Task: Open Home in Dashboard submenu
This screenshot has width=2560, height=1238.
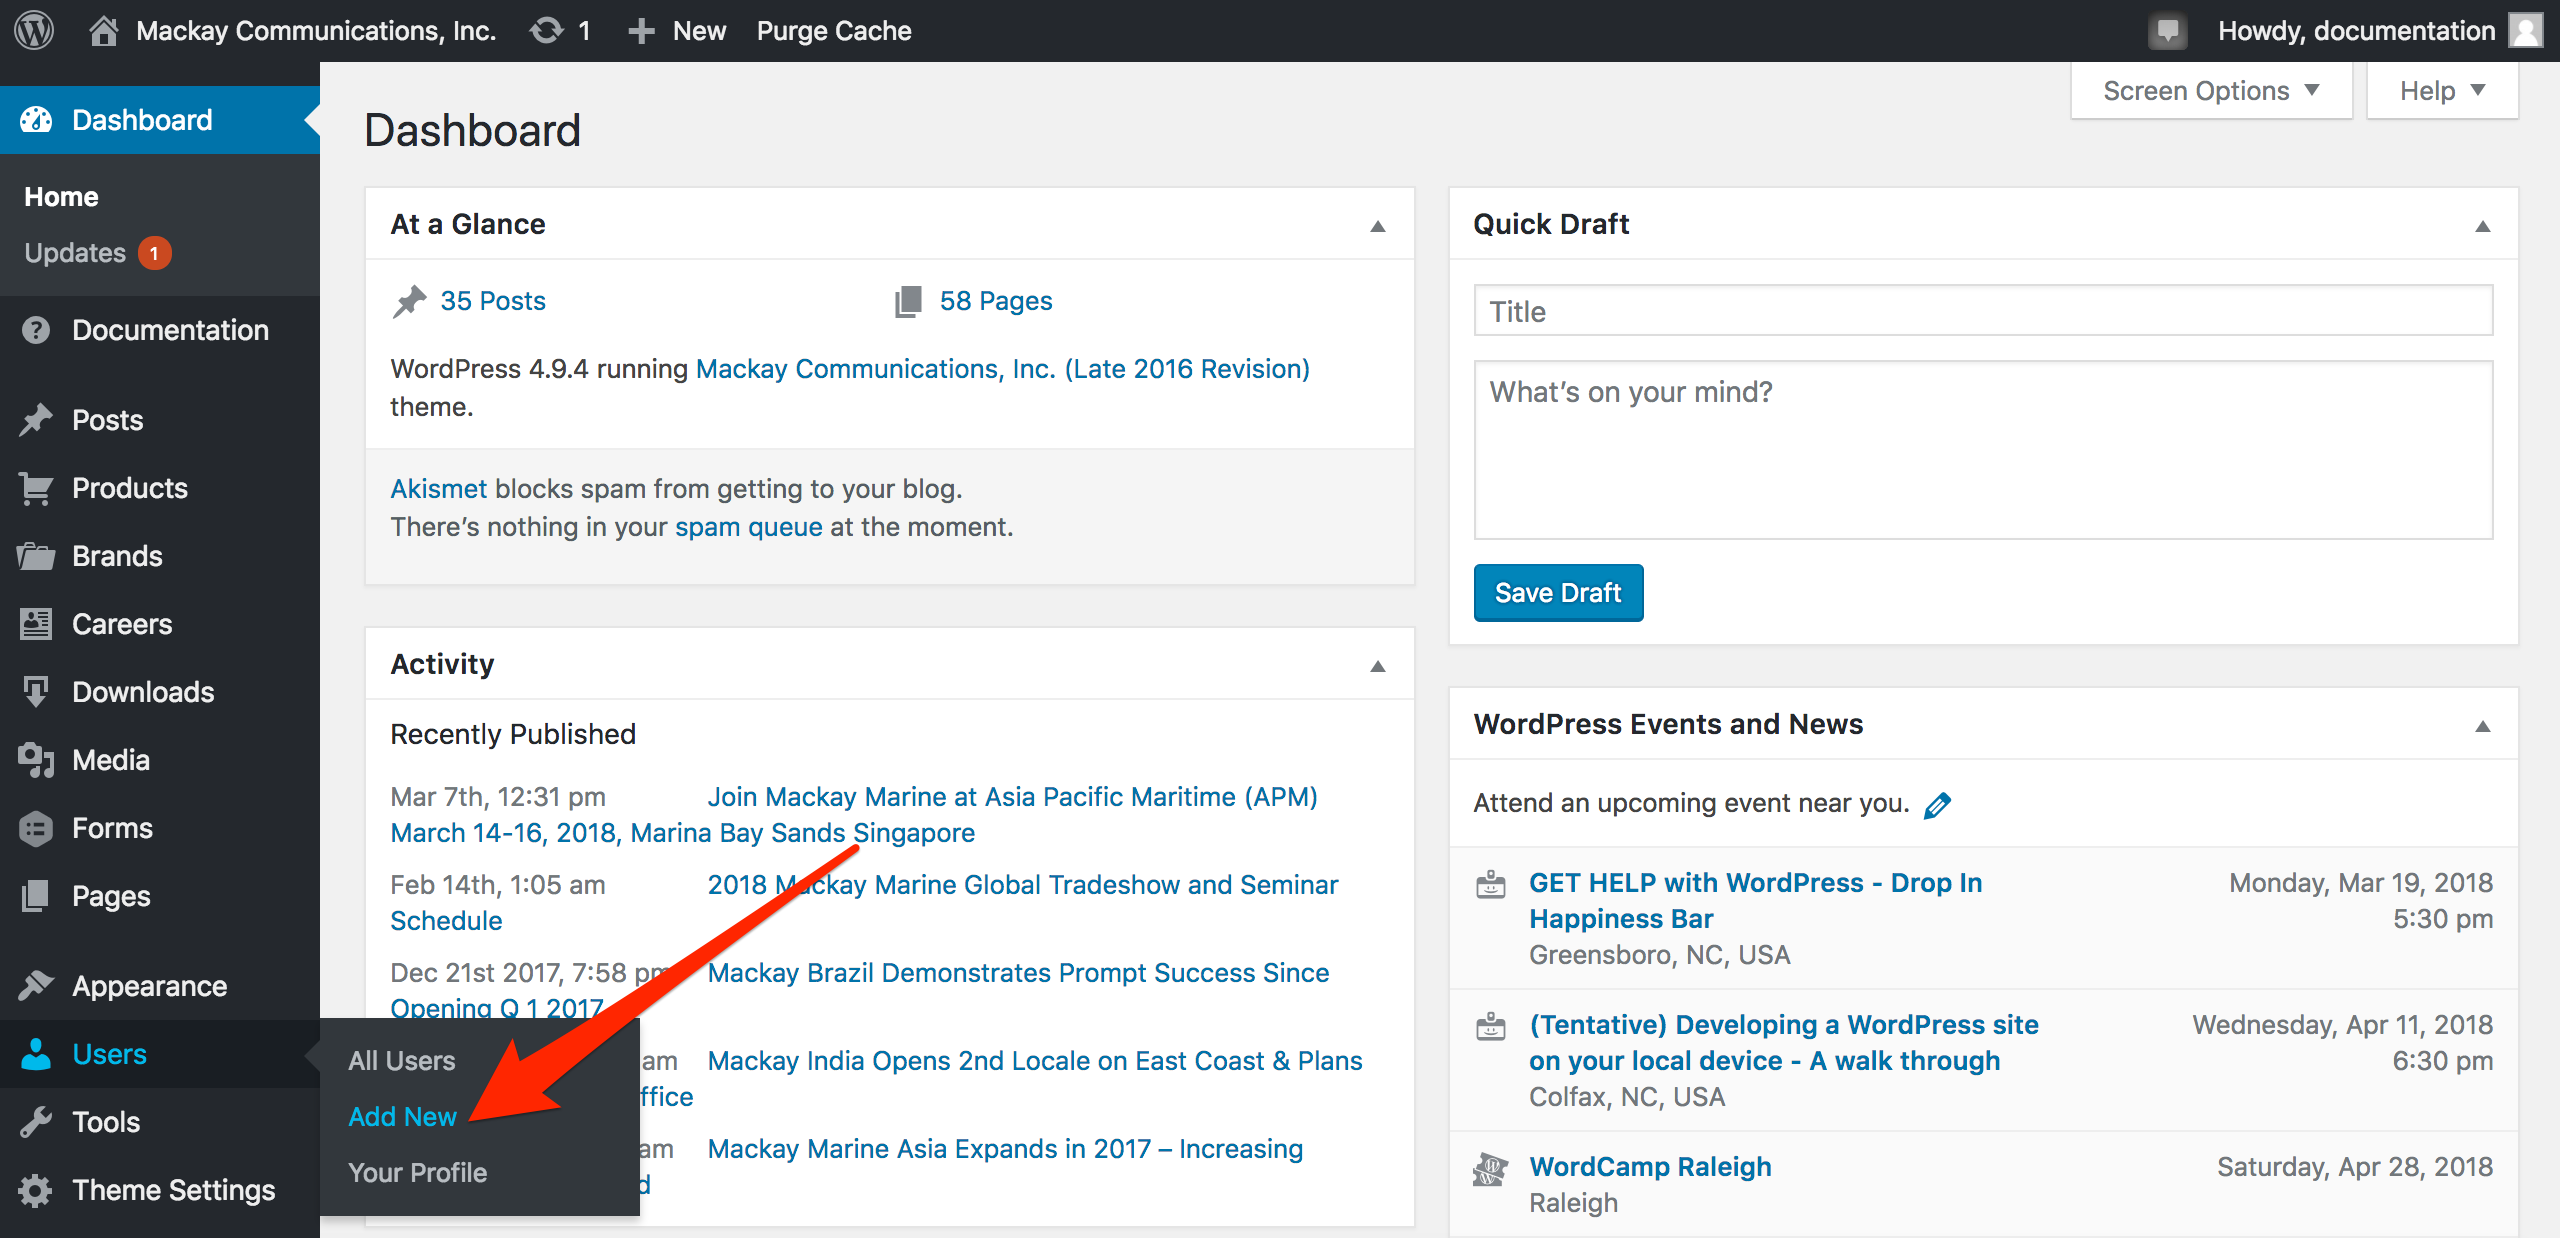Action: [x=61, y=197]
